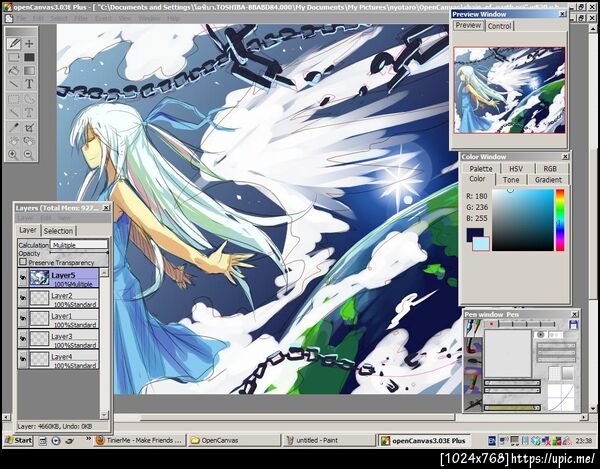Open the Preview tab in Preview Window
The width and height of the screenshot is (600, 469).
468,25
